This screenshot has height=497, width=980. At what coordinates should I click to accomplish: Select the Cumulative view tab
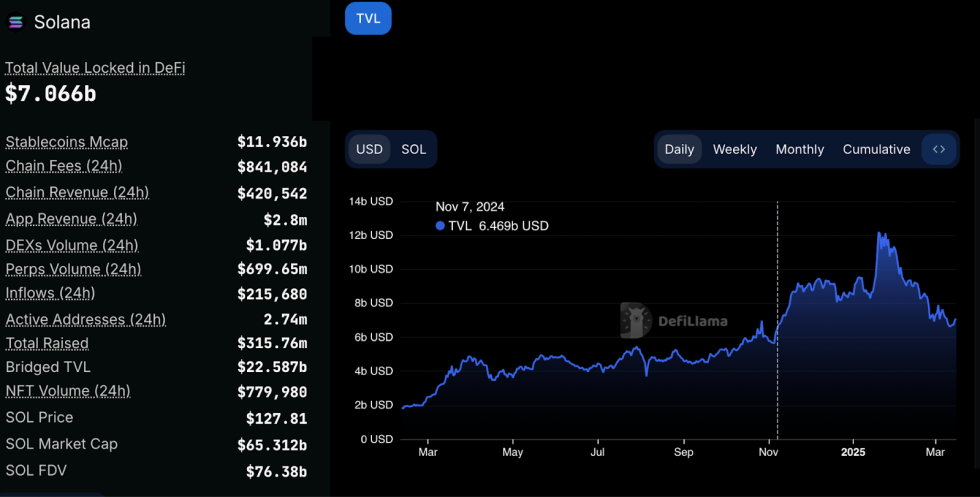pos(876,149)
